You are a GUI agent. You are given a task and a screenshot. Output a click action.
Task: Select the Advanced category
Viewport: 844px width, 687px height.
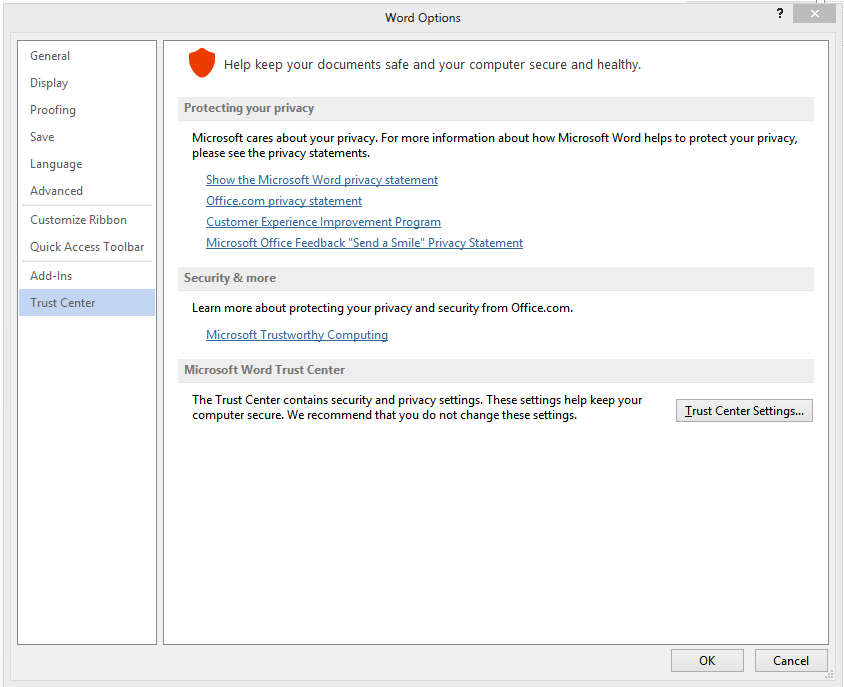tap(56, 191)
